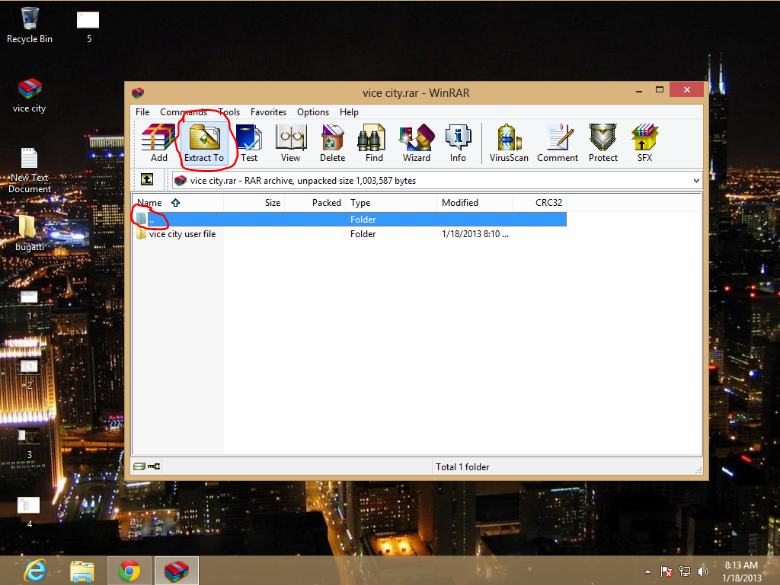Show archive Info icon
The image size is (780, 585).
coord(458,143)
